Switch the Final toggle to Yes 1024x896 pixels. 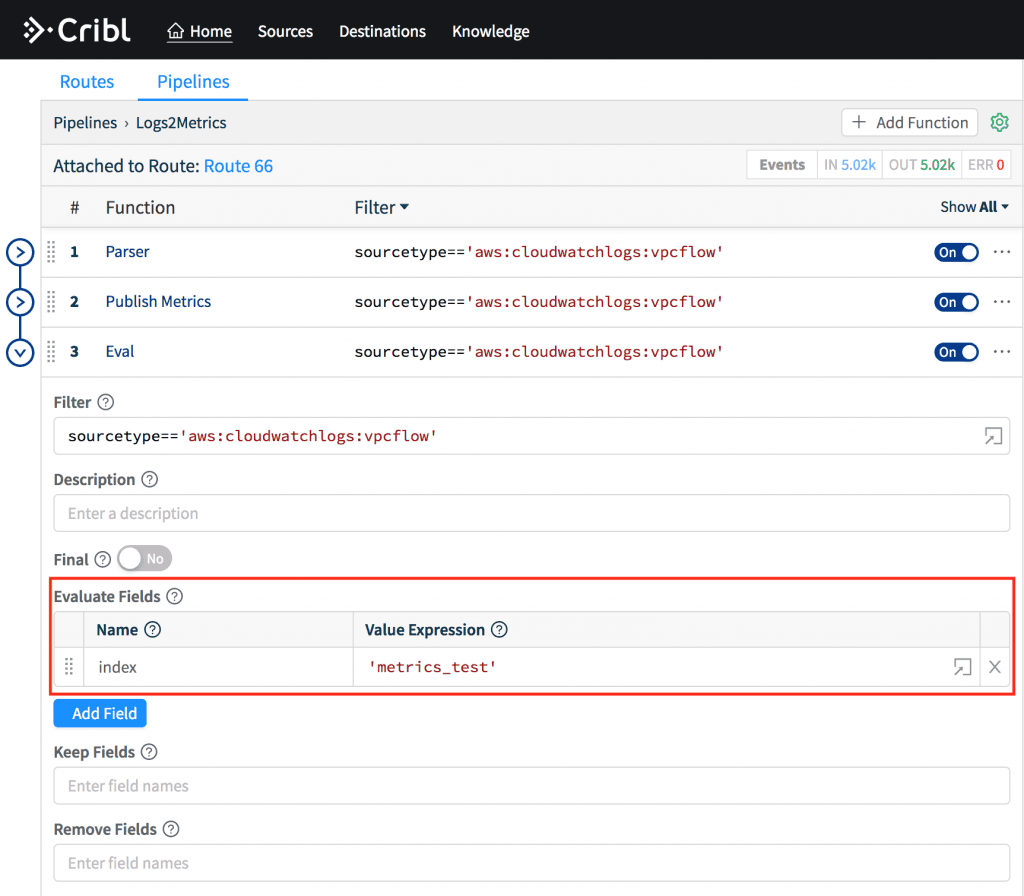pyautogui.click(x=144, y=559)
